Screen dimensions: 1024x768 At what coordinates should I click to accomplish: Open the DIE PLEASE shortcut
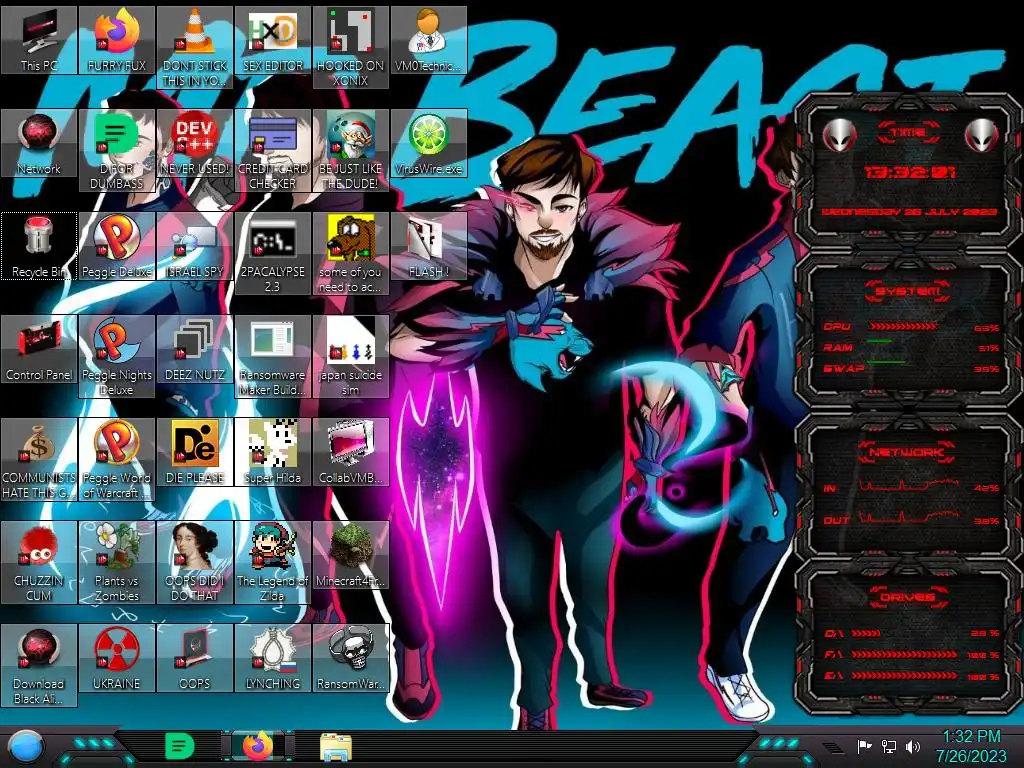pyautogui.click(x=195, y=453)
